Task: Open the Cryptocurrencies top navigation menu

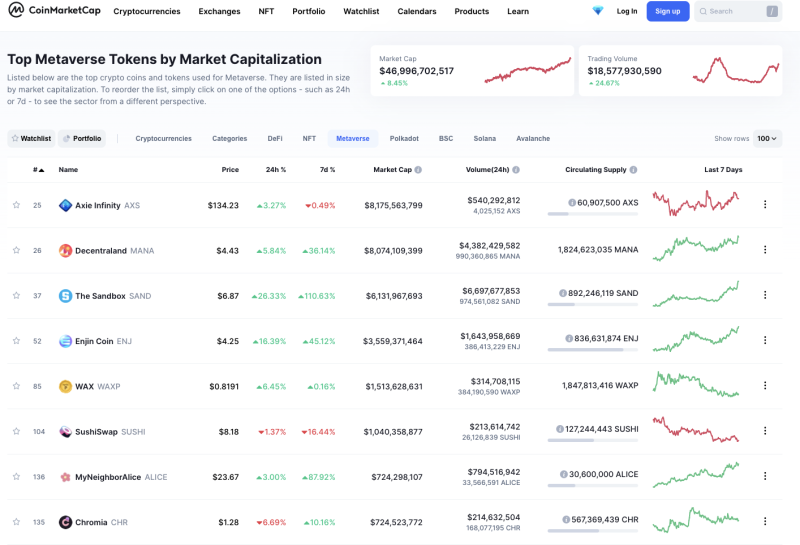Action: click(147, 11)
